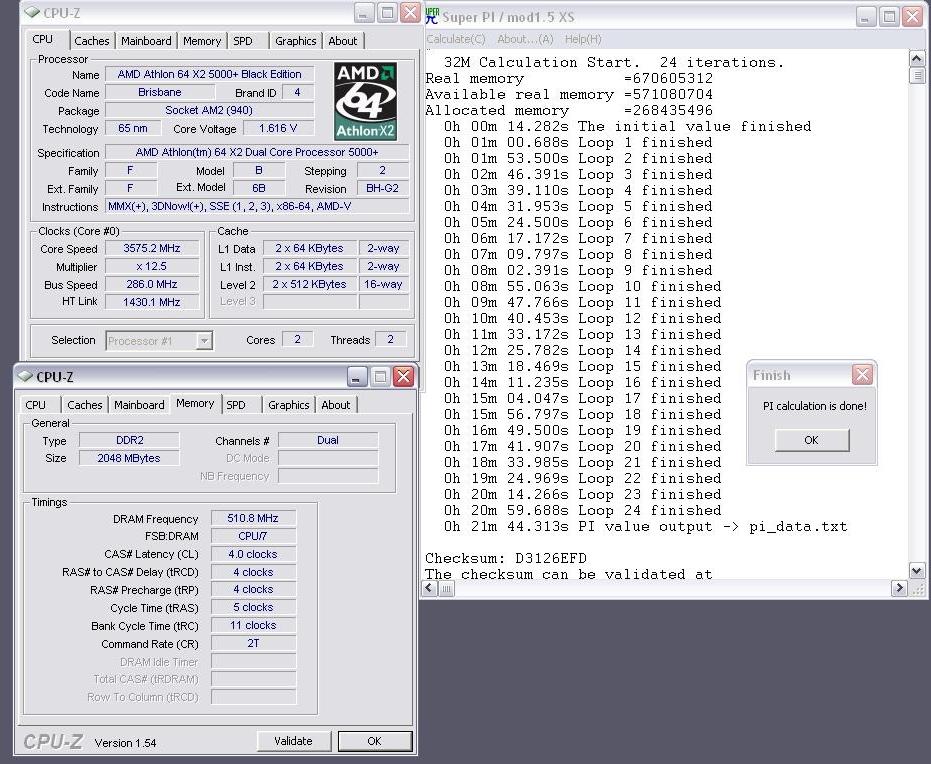
Task: Click the Core Voltage value 1.616 V
Action: 278,128
